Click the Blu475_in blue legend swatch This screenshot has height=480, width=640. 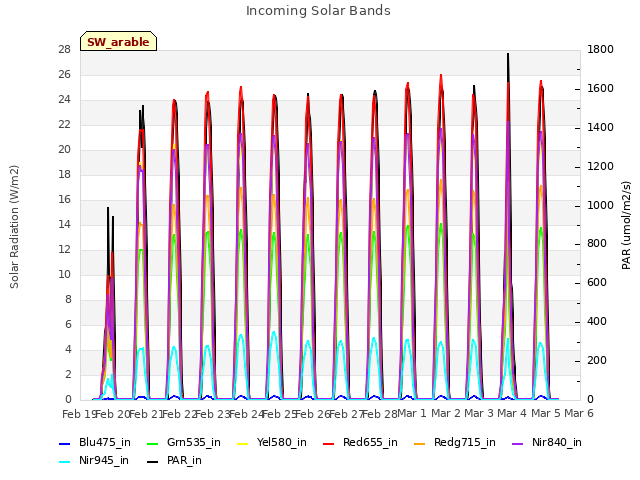coord(64,443)
